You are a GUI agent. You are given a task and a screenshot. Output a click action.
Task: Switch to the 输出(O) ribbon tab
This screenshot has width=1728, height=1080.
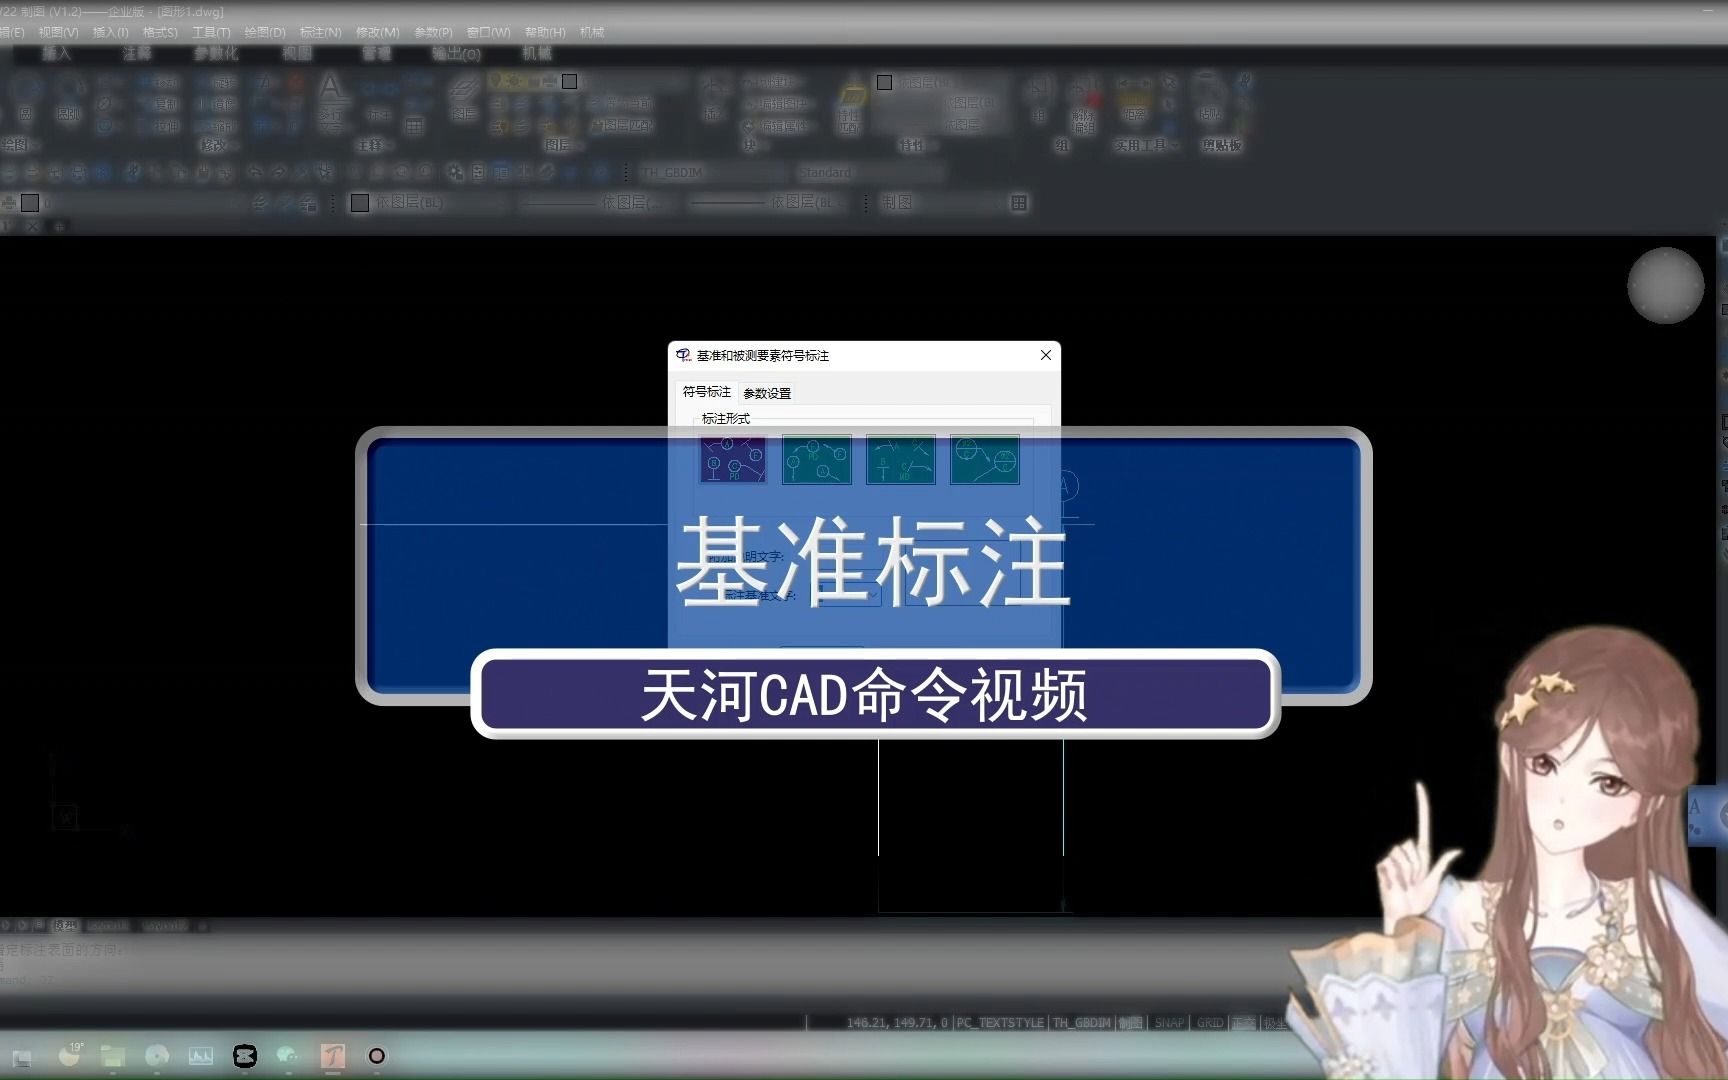coord(456,53)
